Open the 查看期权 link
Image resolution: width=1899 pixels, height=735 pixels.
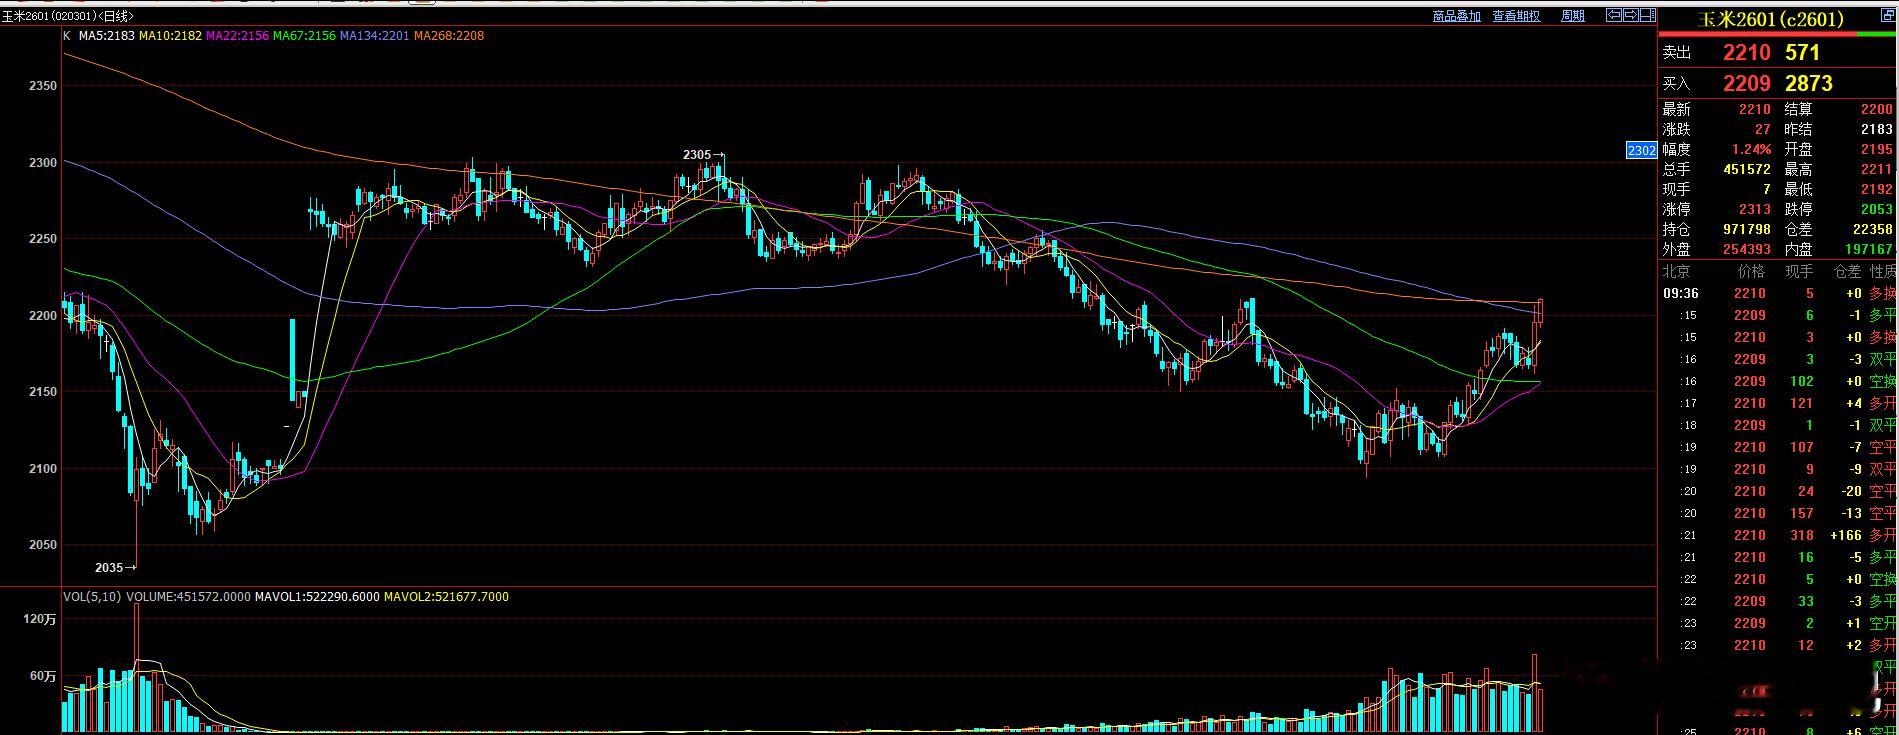[1516, 16]
